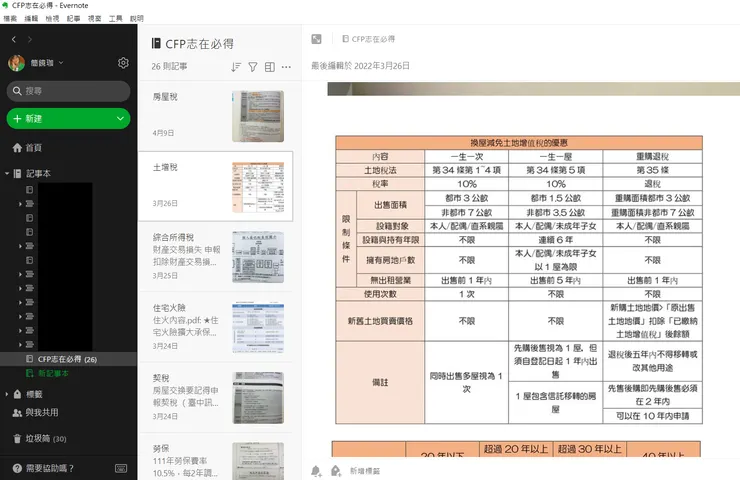Collapse the 記事本 notebooks tree

pos(7,174)
